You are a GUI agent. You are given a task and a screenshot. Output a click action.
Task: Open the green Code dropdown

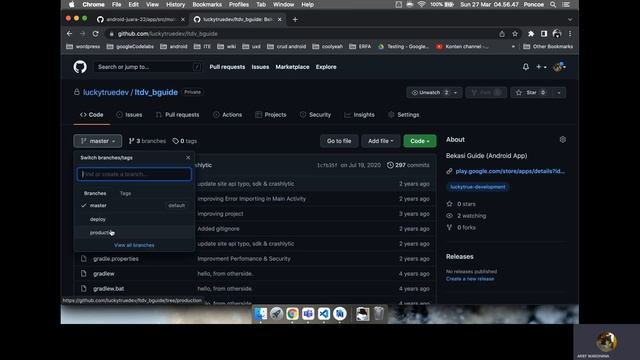coord(420,141)
